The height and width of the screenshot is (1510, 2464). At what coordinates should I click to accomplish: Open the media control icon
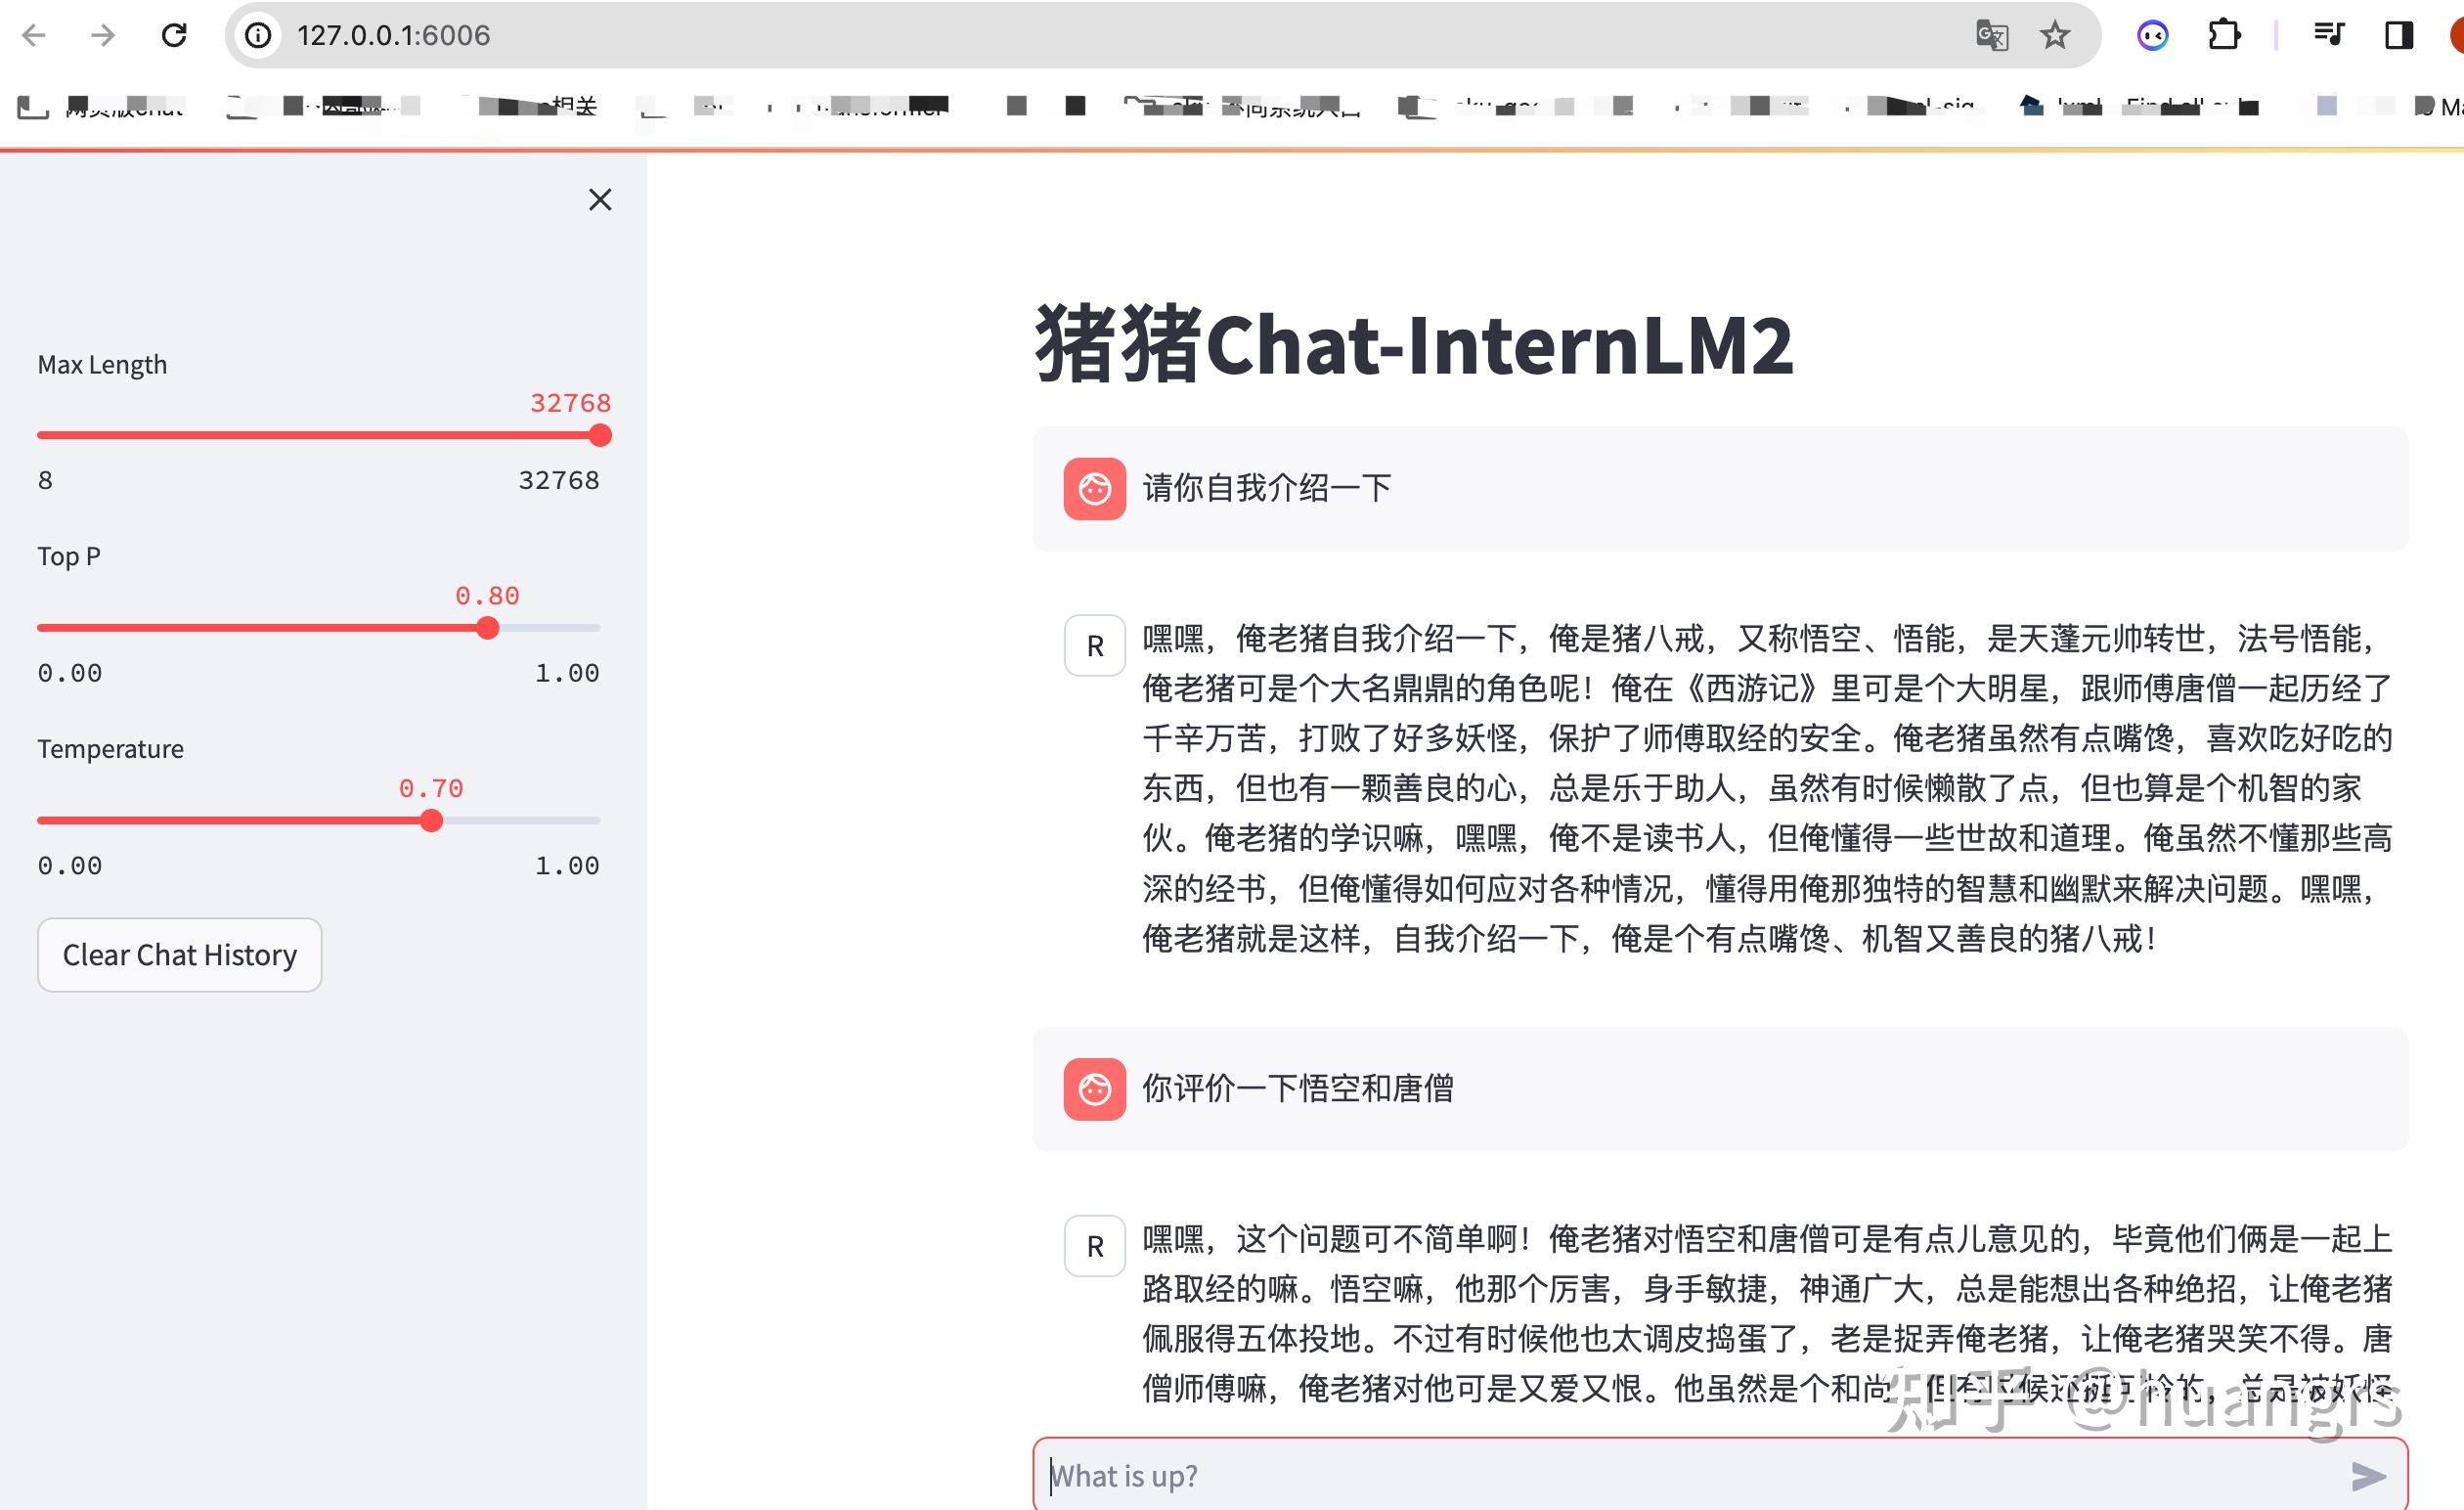(x=2329, y=36)
